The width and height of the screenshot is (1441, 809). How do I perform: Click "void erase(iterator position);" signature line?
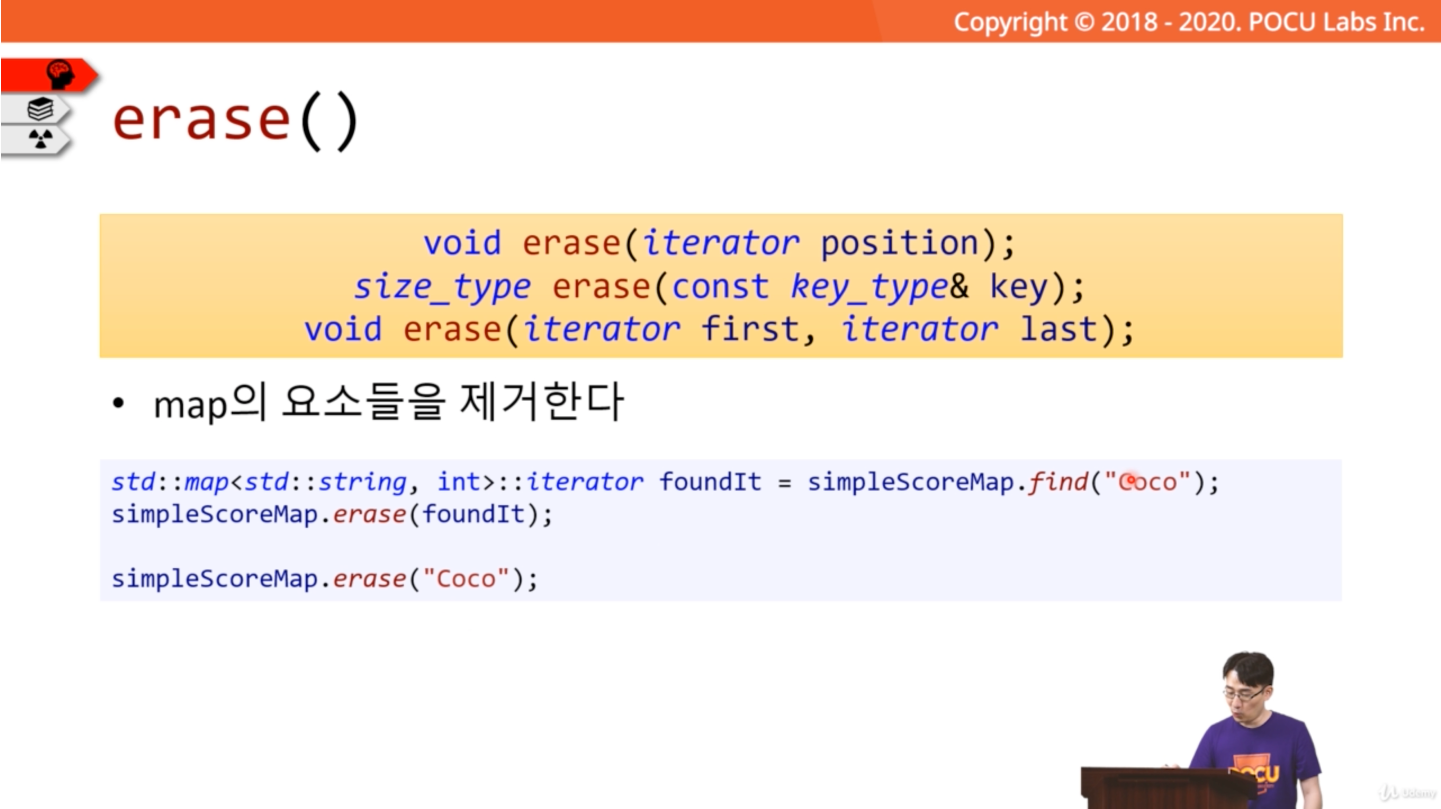click(x=720, y=243)
